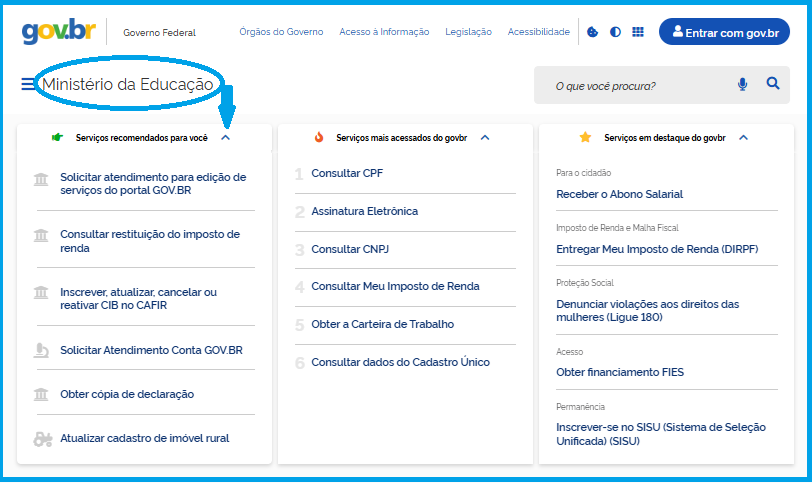Open Assinatura Eletrônica service
The height and width of the screenshot is (483, 812).
point(365,211)
